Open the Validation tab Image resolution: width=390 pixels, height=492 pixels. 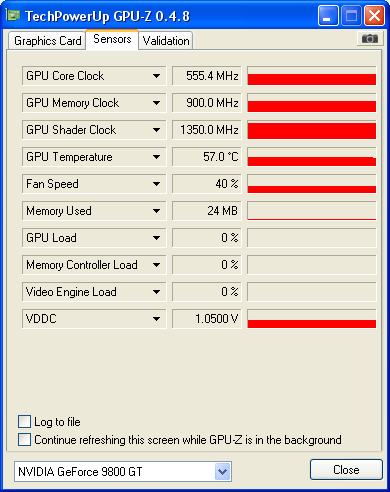[x=166, y=41]
